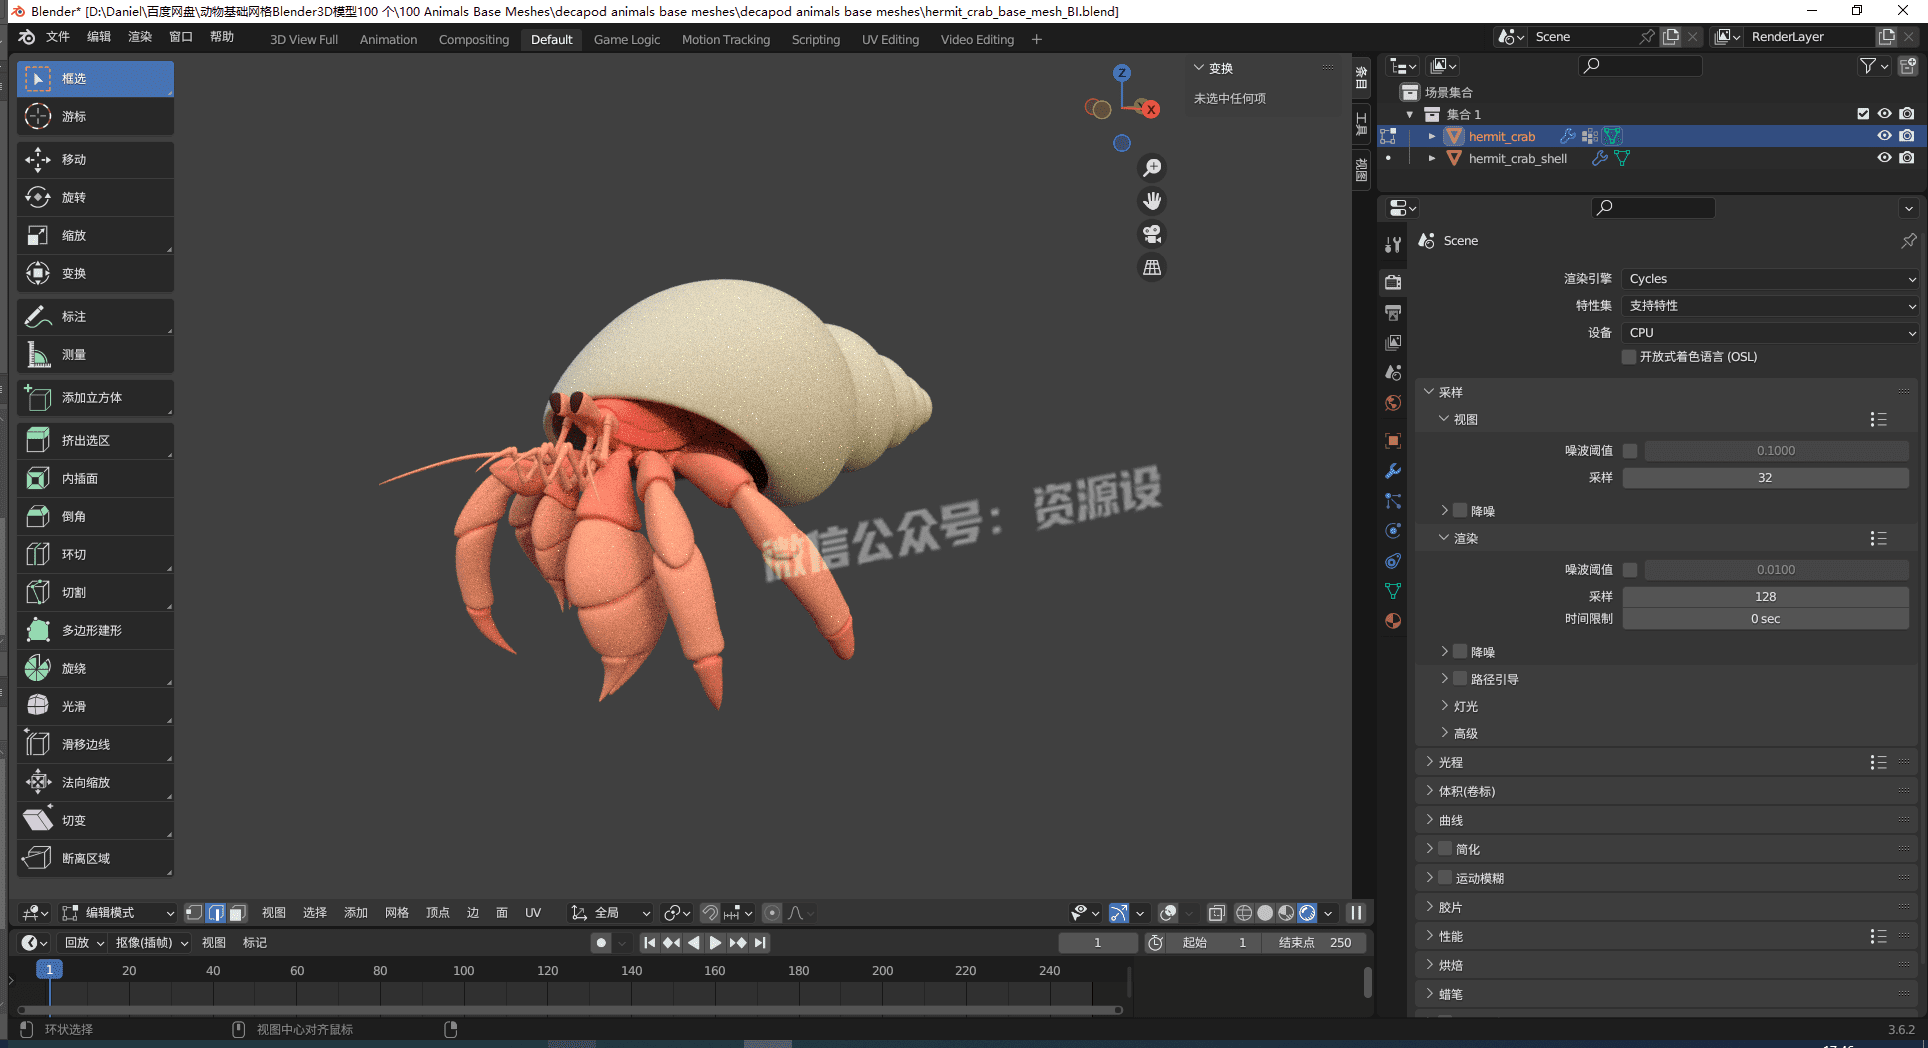Screen dimensions: 1928x1048
Task: Toggle hermit_crab viewport visibility eye
Action: click(x=1884, y=136)
